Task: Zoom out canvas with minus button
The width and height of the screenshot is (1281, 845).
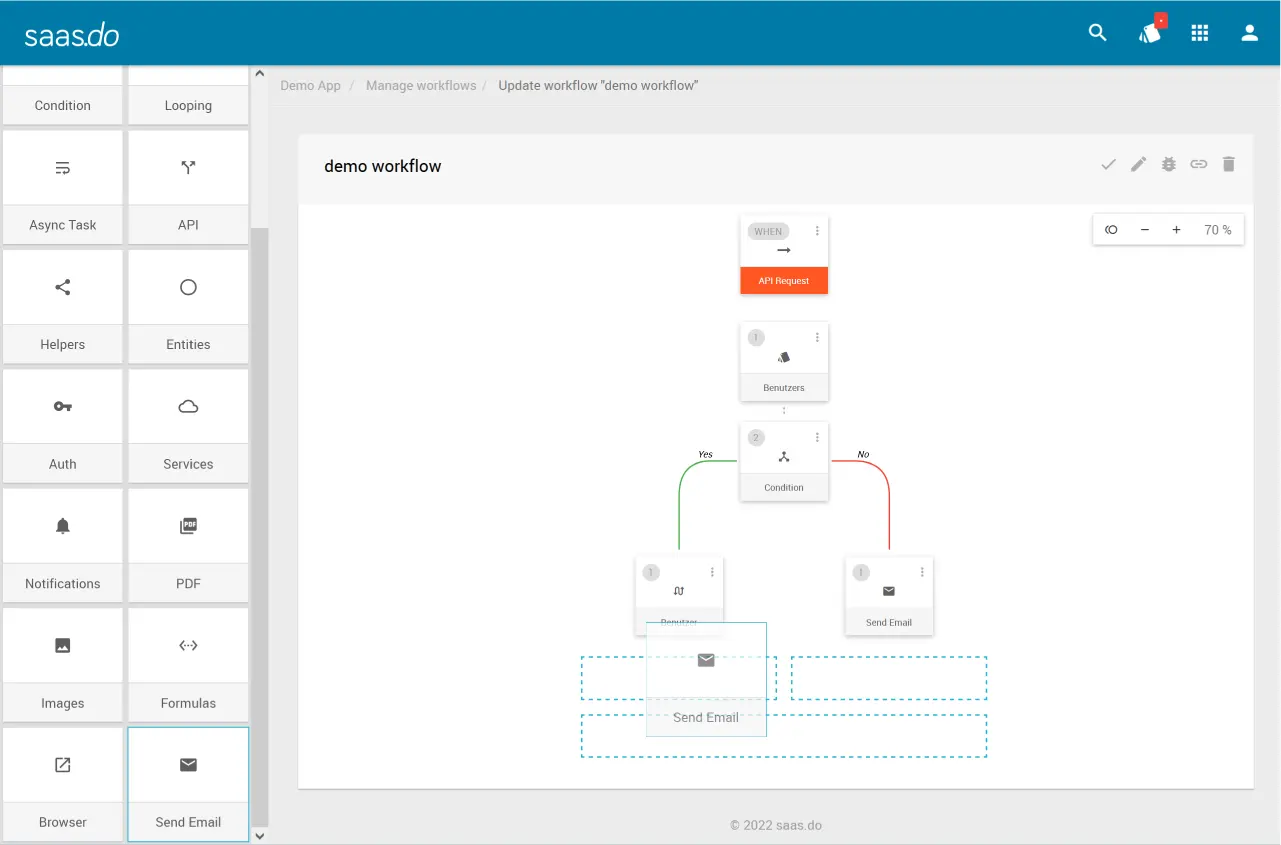Action: 1145,230
